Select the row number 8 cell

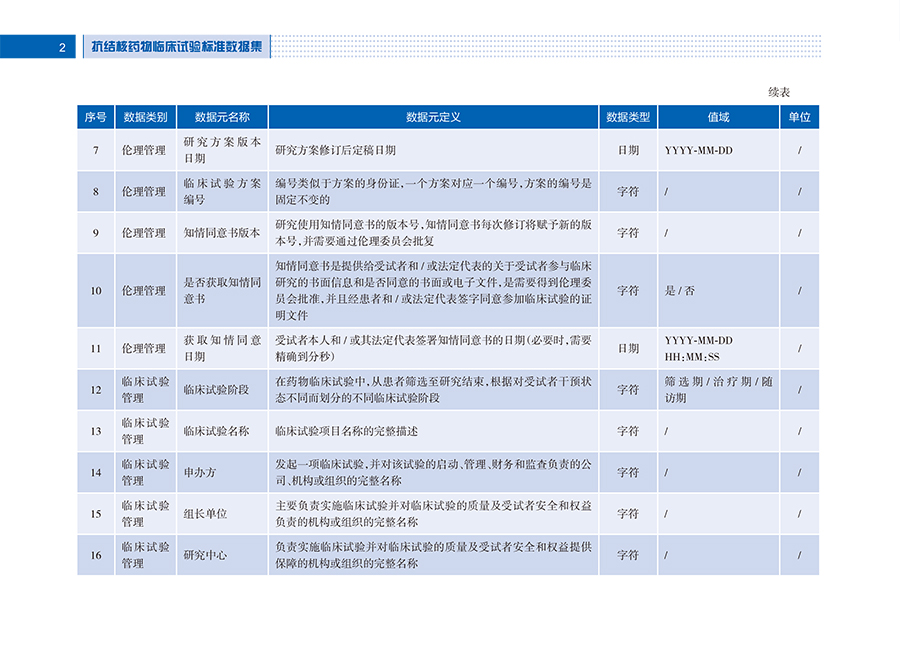pos(96,192)
